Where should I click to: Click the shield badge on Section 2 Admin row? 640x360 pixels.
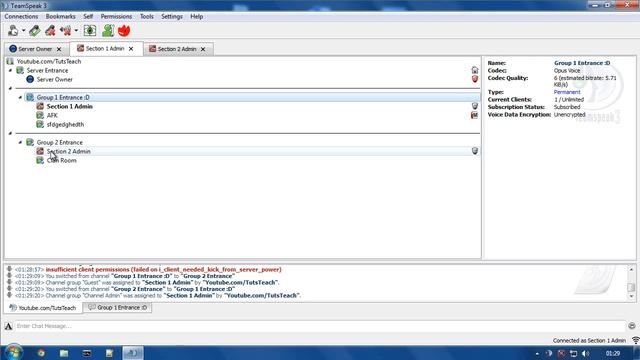pos(474,151)
